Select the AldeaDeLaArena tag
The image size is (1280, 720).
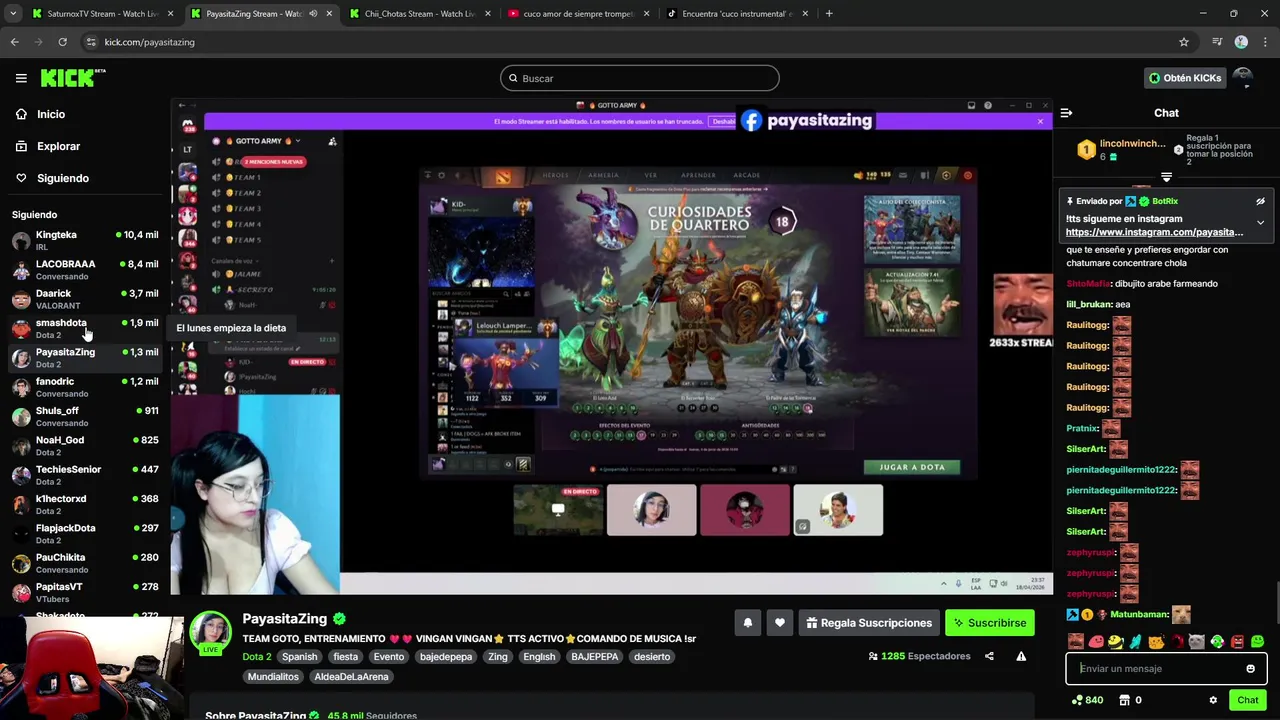[351, 676]
